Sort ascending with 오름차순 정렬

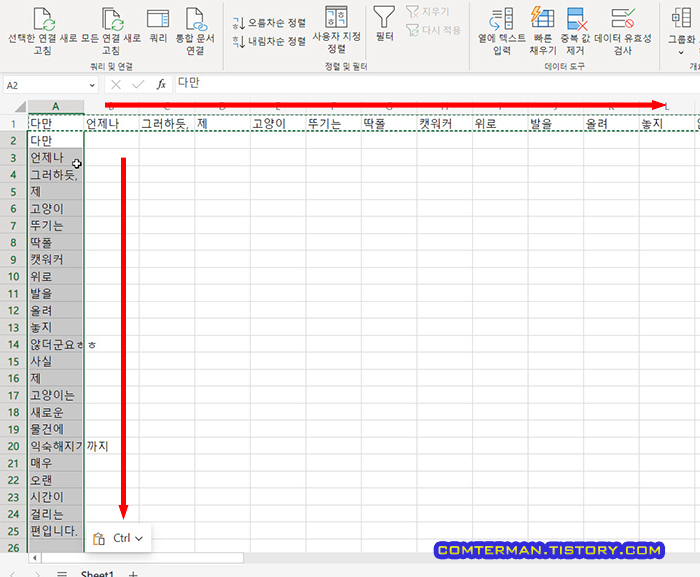pos(269,22)
